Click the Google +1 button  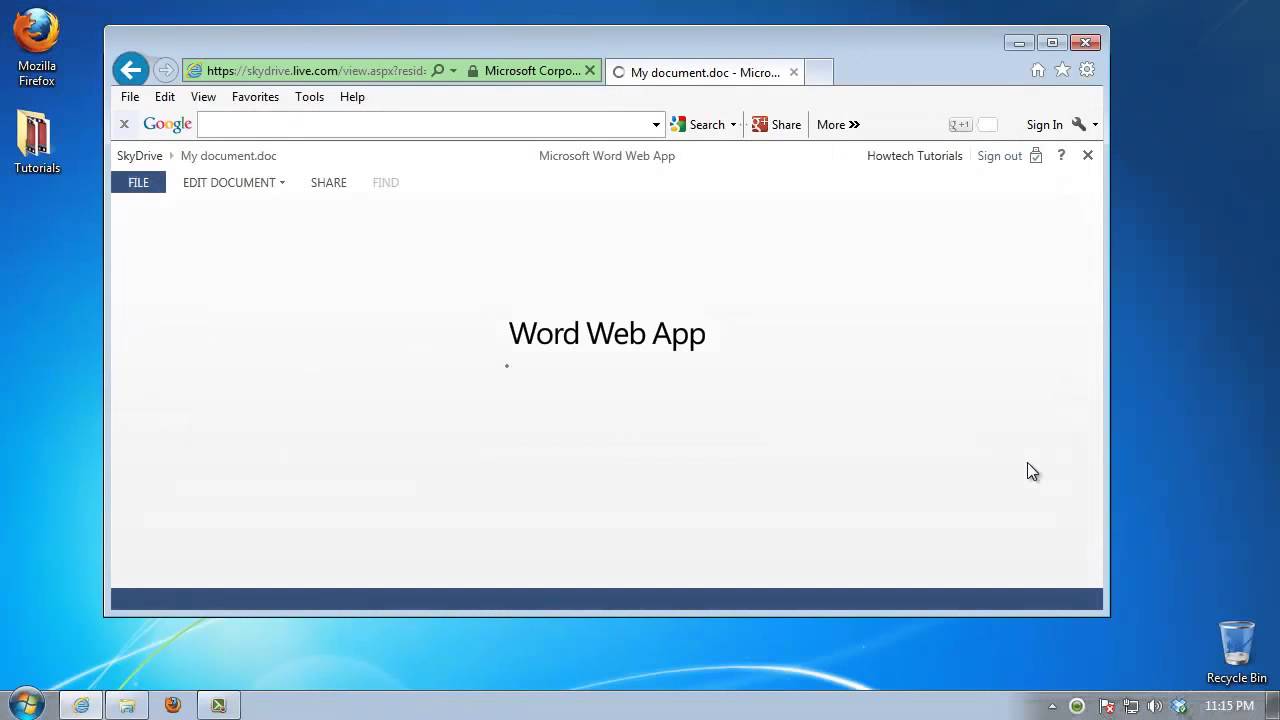[959, 125]
